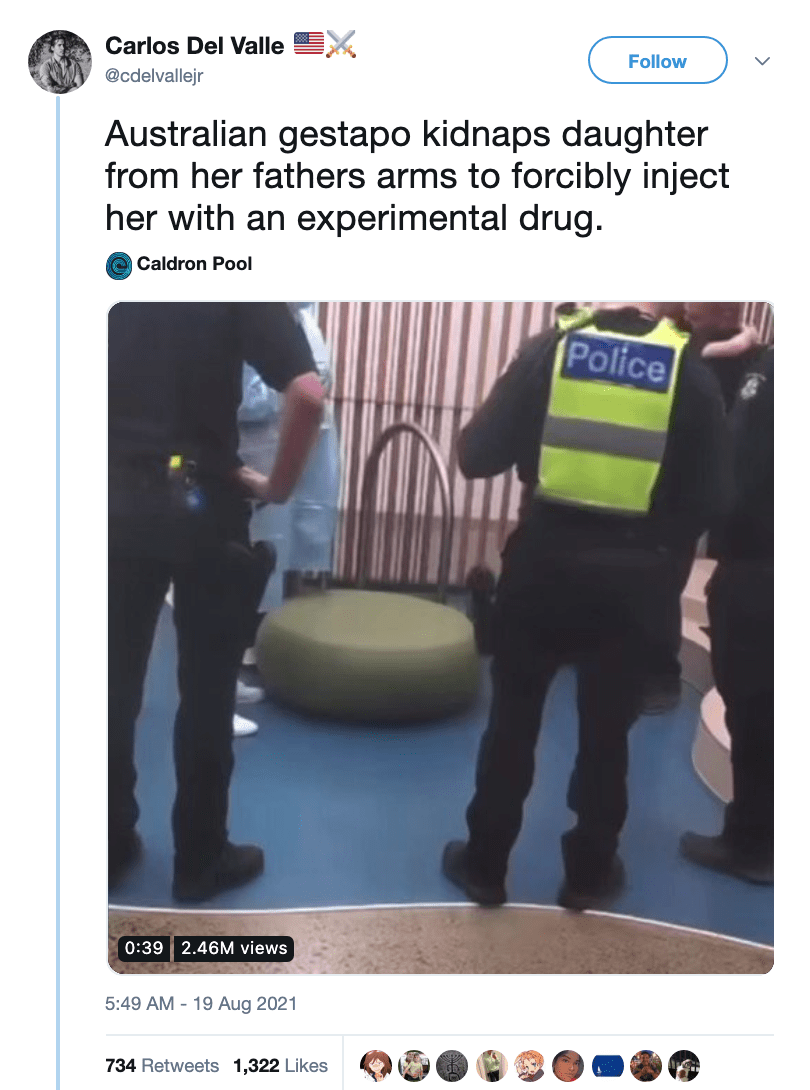Follow Carlos Del Valle
Viewport: 810px width, 1090px height.
point(658,60)
